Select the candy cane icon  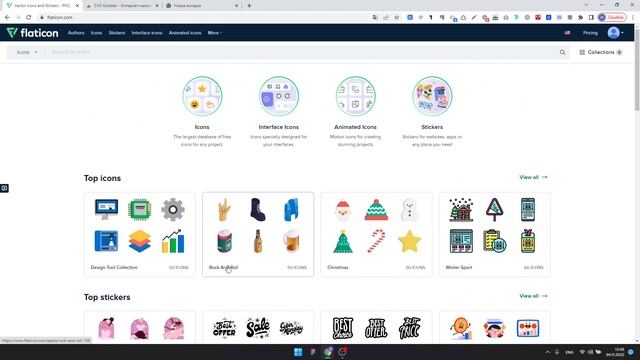376,241
